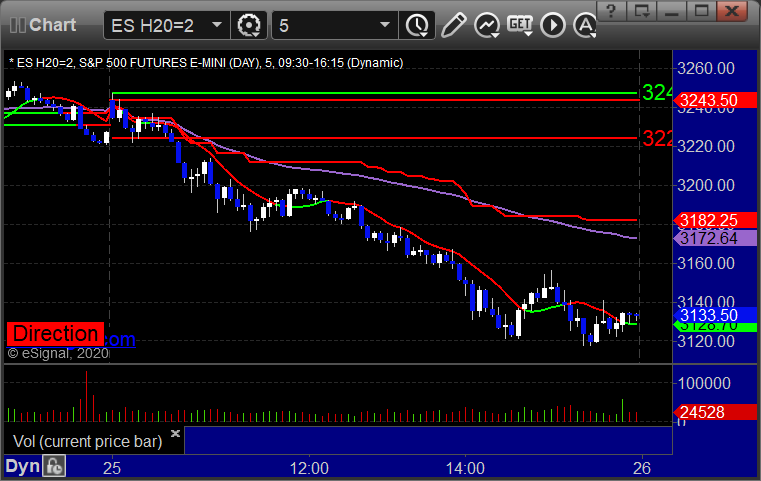Click the Chart window title label
The image size is (761, 481).
(52, 25)
